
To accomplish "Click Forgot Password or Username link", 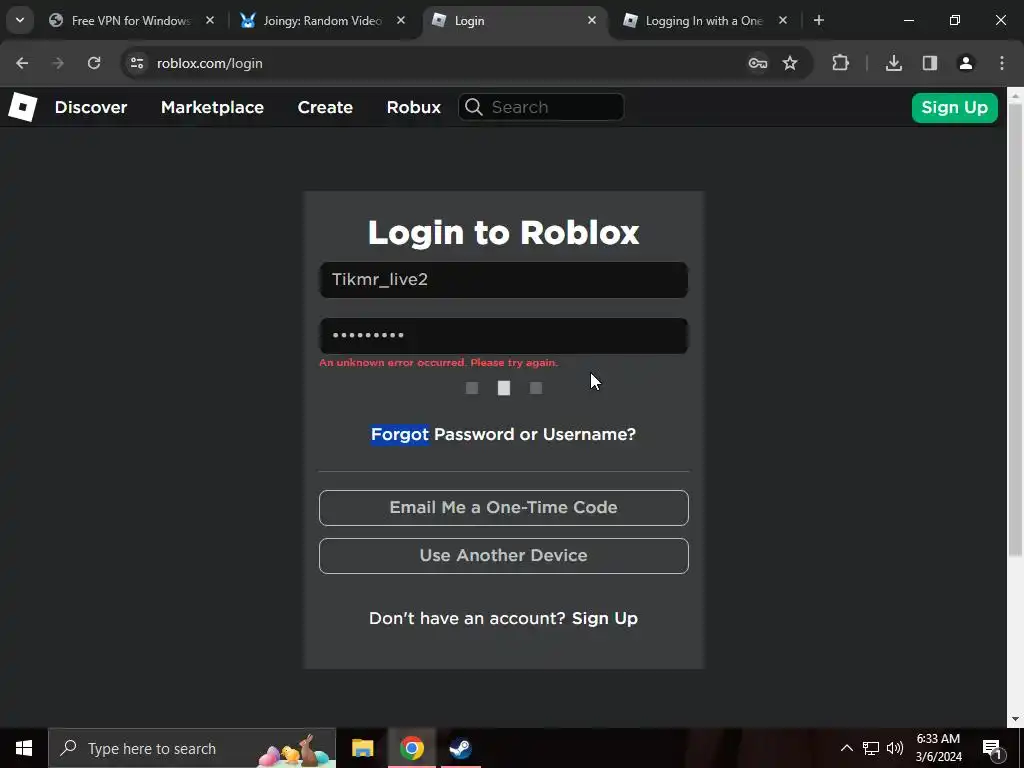I will pyautogui.click(x=504, y=434).
